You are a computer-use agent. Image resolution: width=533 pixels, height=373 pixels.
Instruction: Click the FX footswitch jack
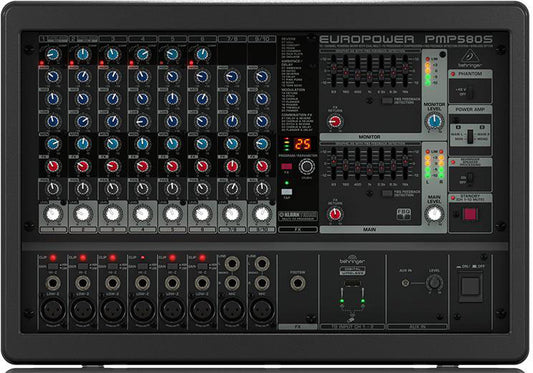[x=298, y=283]
